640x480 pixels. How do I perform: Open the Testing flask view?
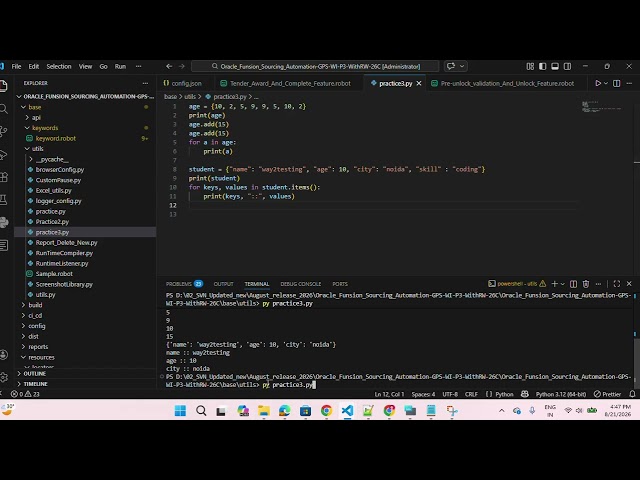tap(3, 200)
